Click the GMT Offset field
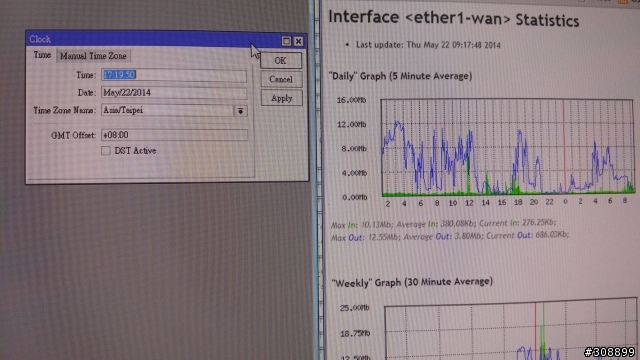The height and width of the screenshot is (360, 640). 174,135
